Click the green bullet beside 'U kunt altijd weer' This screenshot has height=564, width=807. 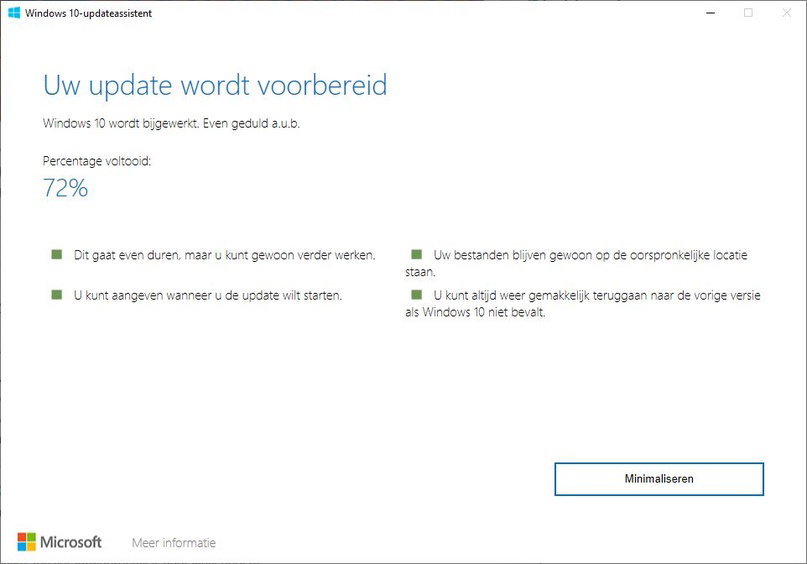click(x=416, y=294)
